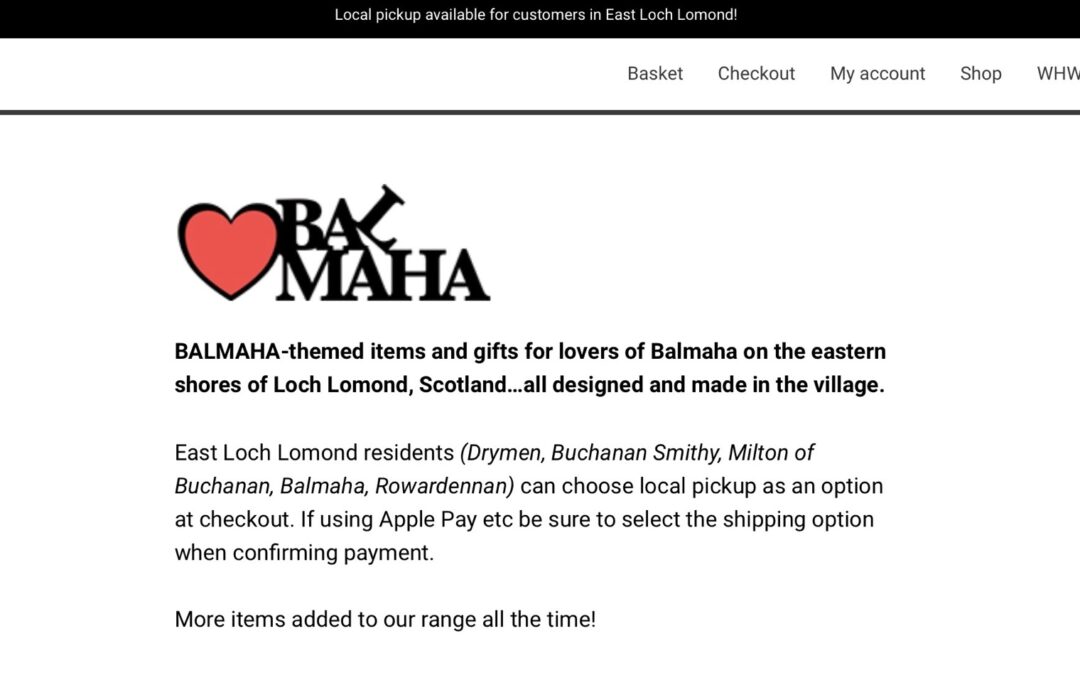Select Shop in the navigation bar

point(980,73)
